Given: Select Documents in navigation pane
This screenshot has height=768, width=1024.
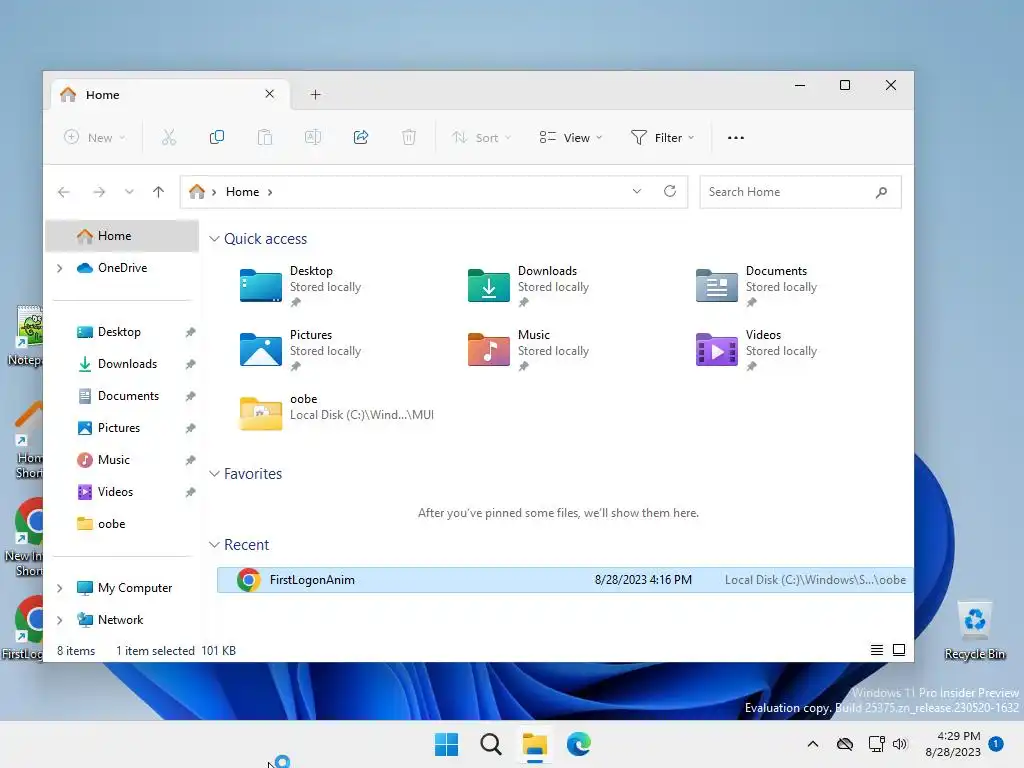Looking at the screenshot, I should pos(122,396).
